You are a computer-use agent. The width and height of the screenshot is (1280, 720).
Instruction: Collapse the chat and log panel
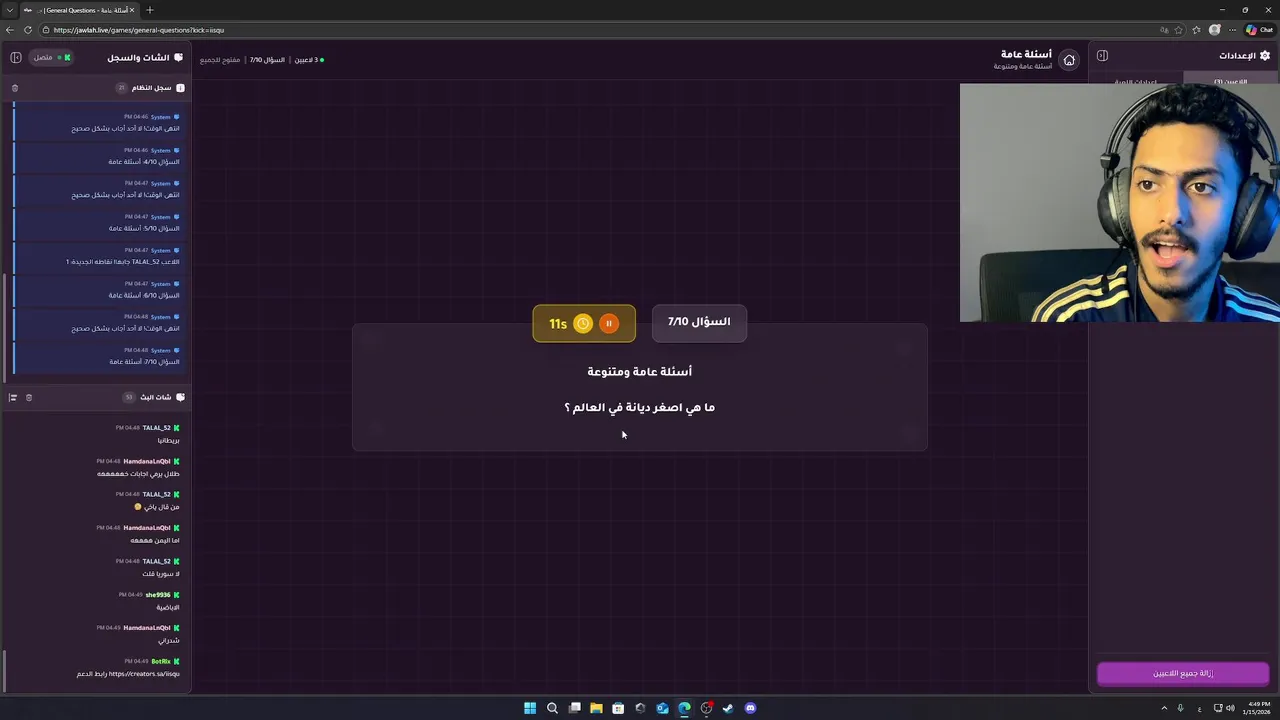16,57
